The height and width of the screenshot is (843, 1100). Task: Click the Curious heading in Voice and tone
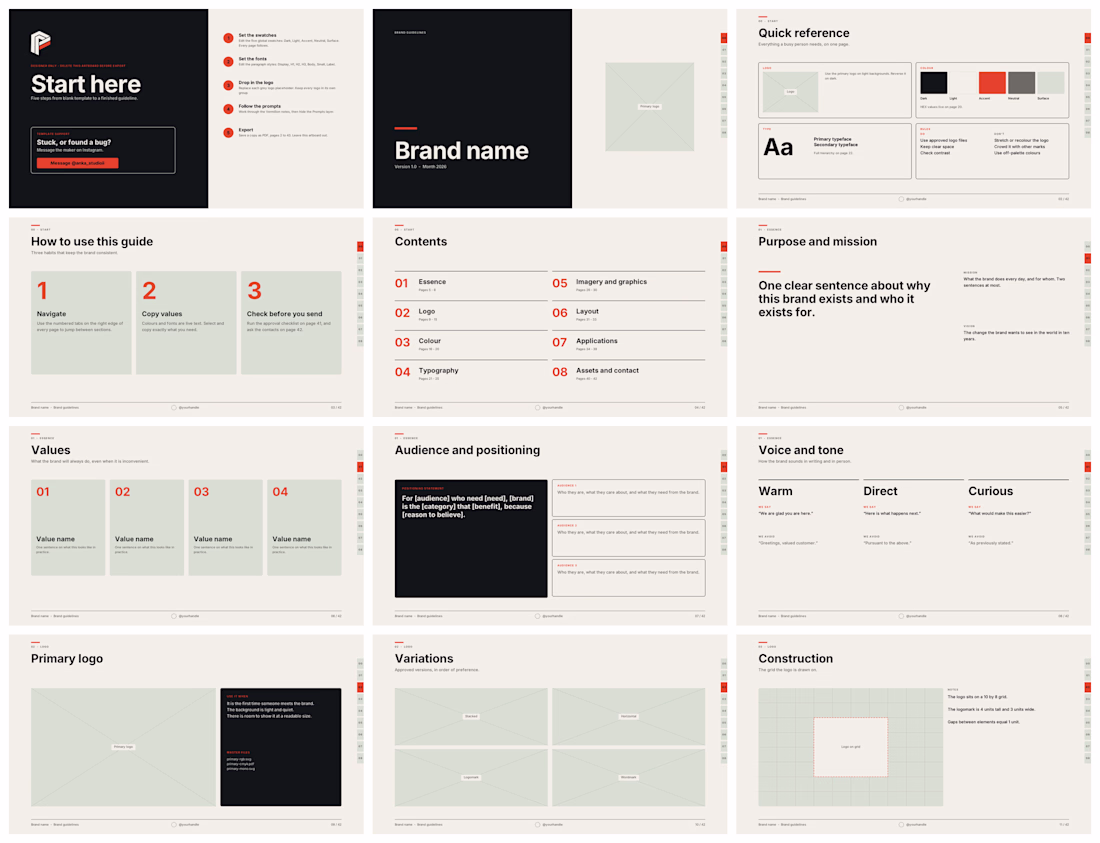tap(991, 491)
